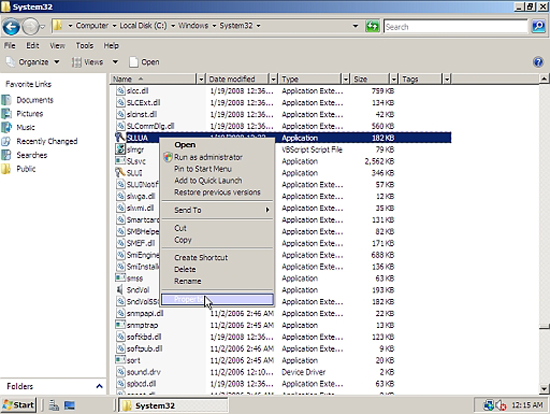Click the vertical scrollbar down arrow
The height and width of the screenshot is (414, 550).
coord(544,389)
